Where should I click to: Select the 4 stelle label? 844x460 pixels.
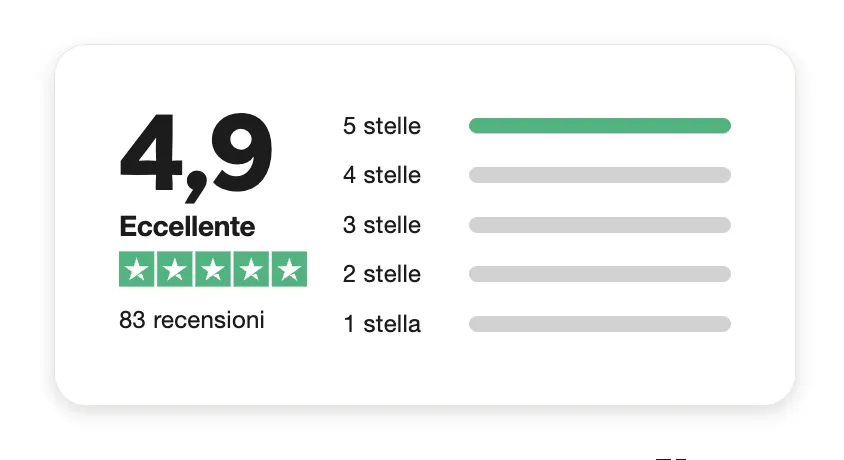click(382, 175)
